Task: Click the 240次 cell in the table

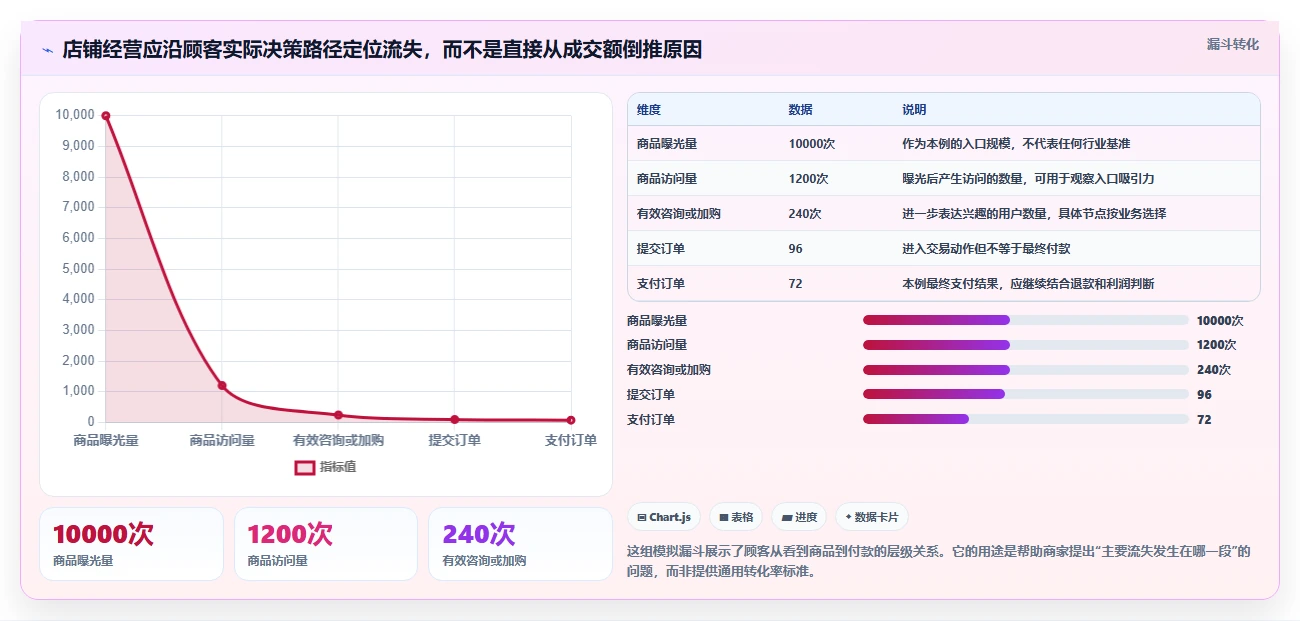Action: (x=805, y=214)
